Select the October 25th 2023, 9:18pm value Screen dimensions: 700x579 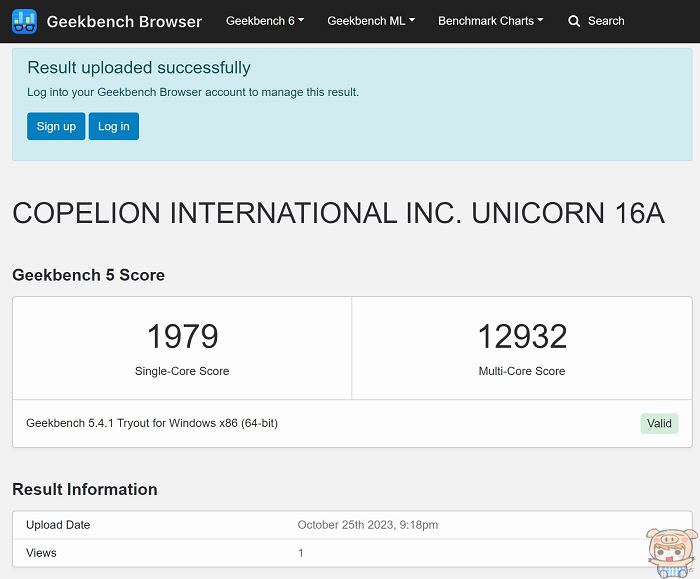coord(368,525)
